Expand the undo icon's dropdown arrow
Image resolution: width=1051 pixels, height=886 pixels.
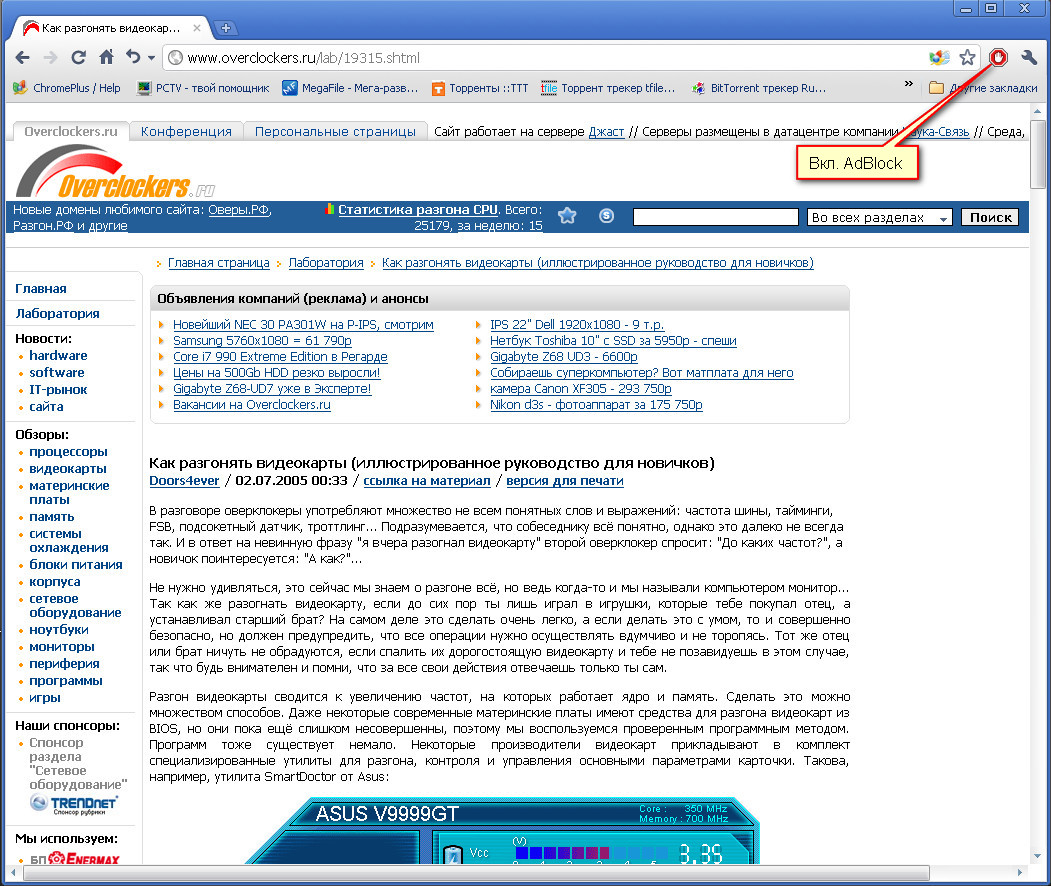point(151,58)
